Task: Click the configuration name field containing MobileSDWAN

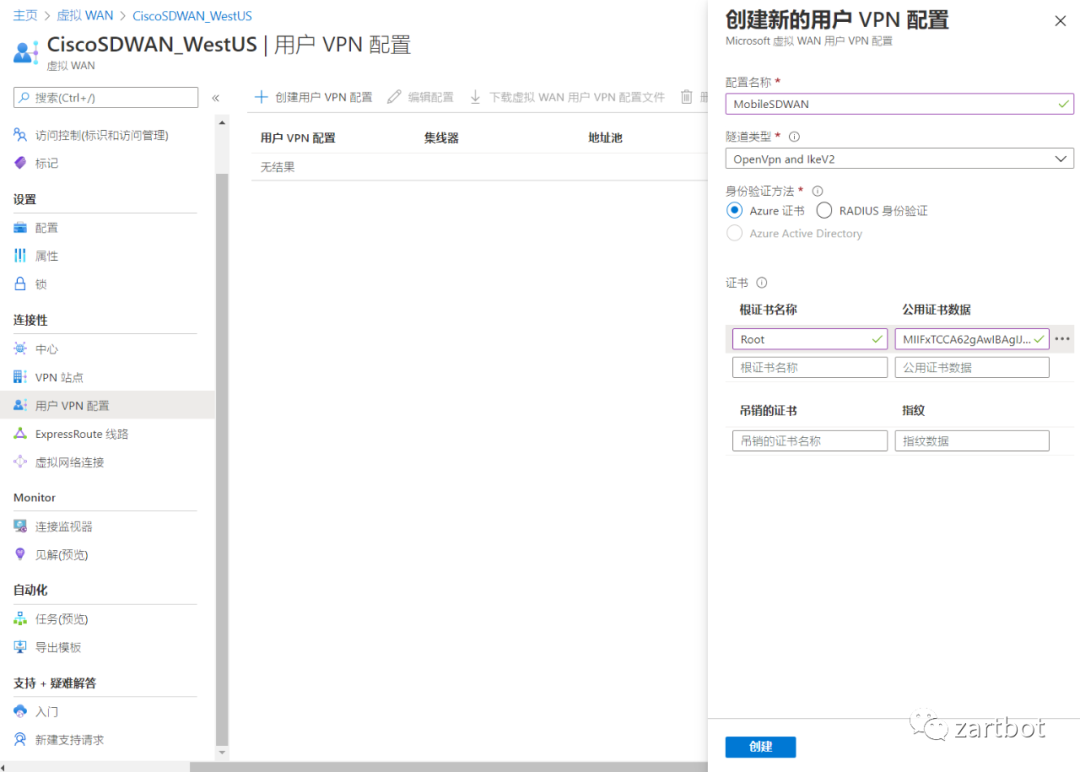Action: [900, 104]
